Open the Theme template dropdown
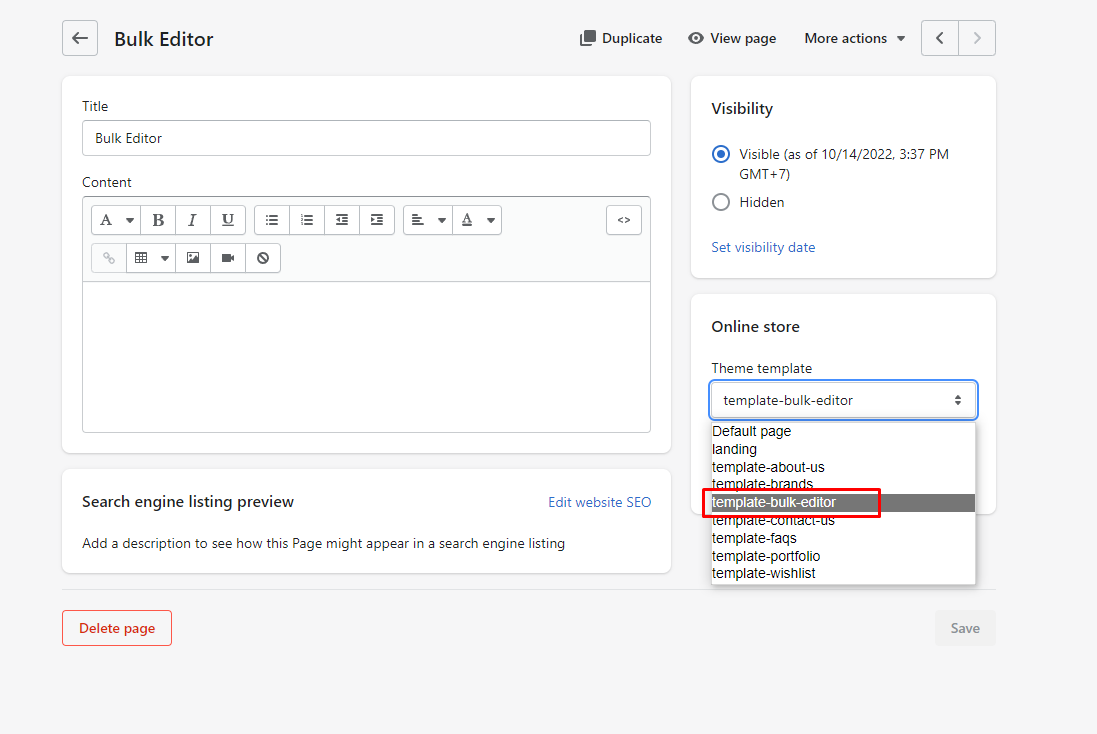Viewport: 1097px width, 734px height. (x=843, y=400)
